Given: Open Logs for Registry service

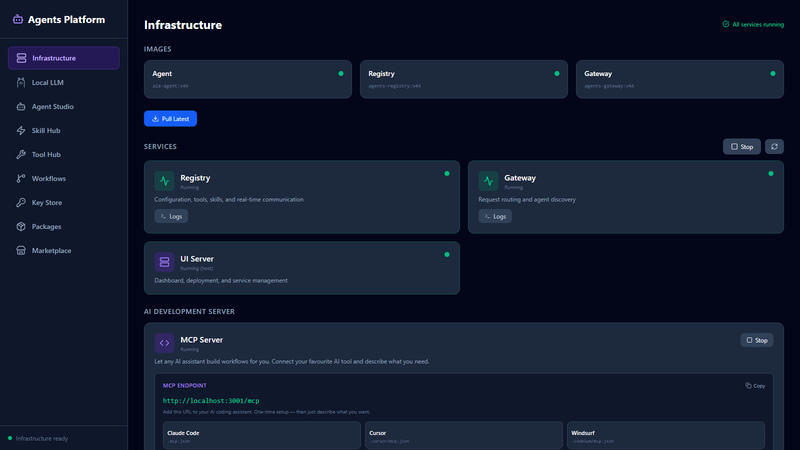Looking at the screenshot, I should pos(171,216).
